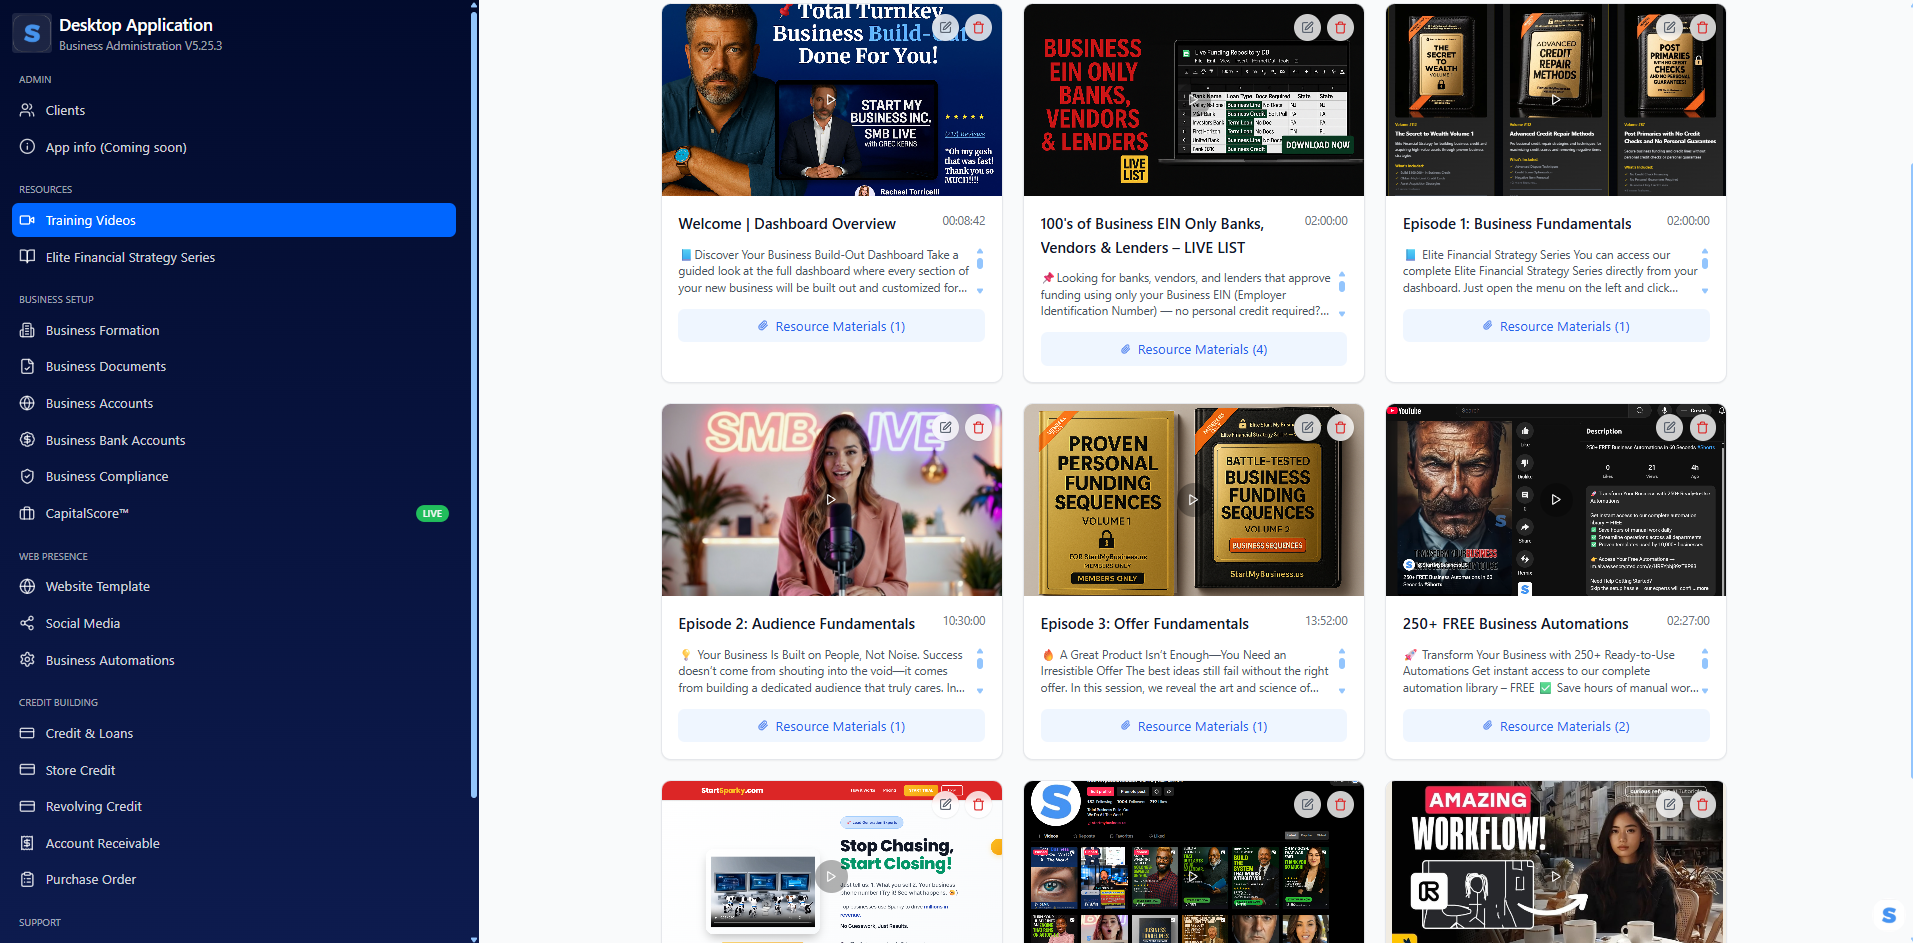This screenshot has height=943, width=1913.
Task: Delete Episode 1: Business Fundamentals video
Action: coord(1703,28)
